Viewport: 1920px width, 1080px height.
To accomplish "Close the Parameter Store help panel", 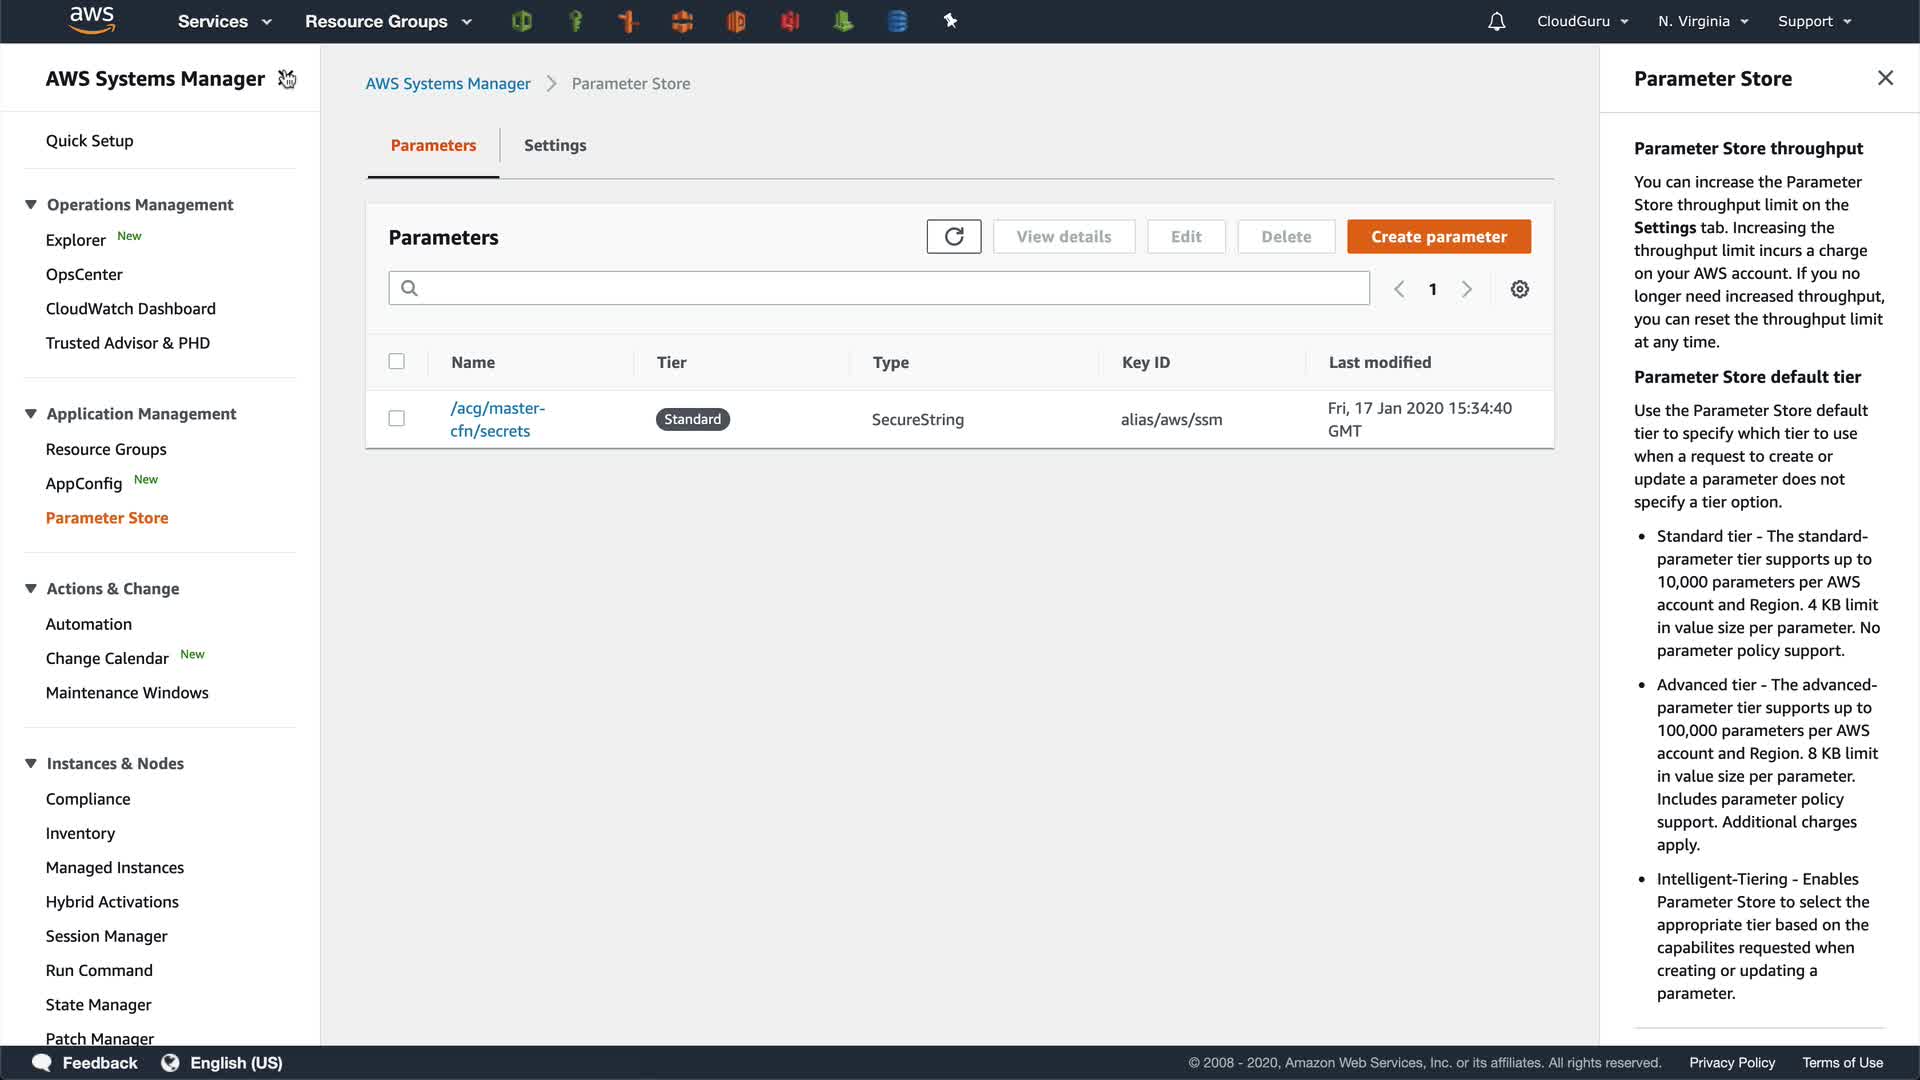I will [x=1885, y=78].
